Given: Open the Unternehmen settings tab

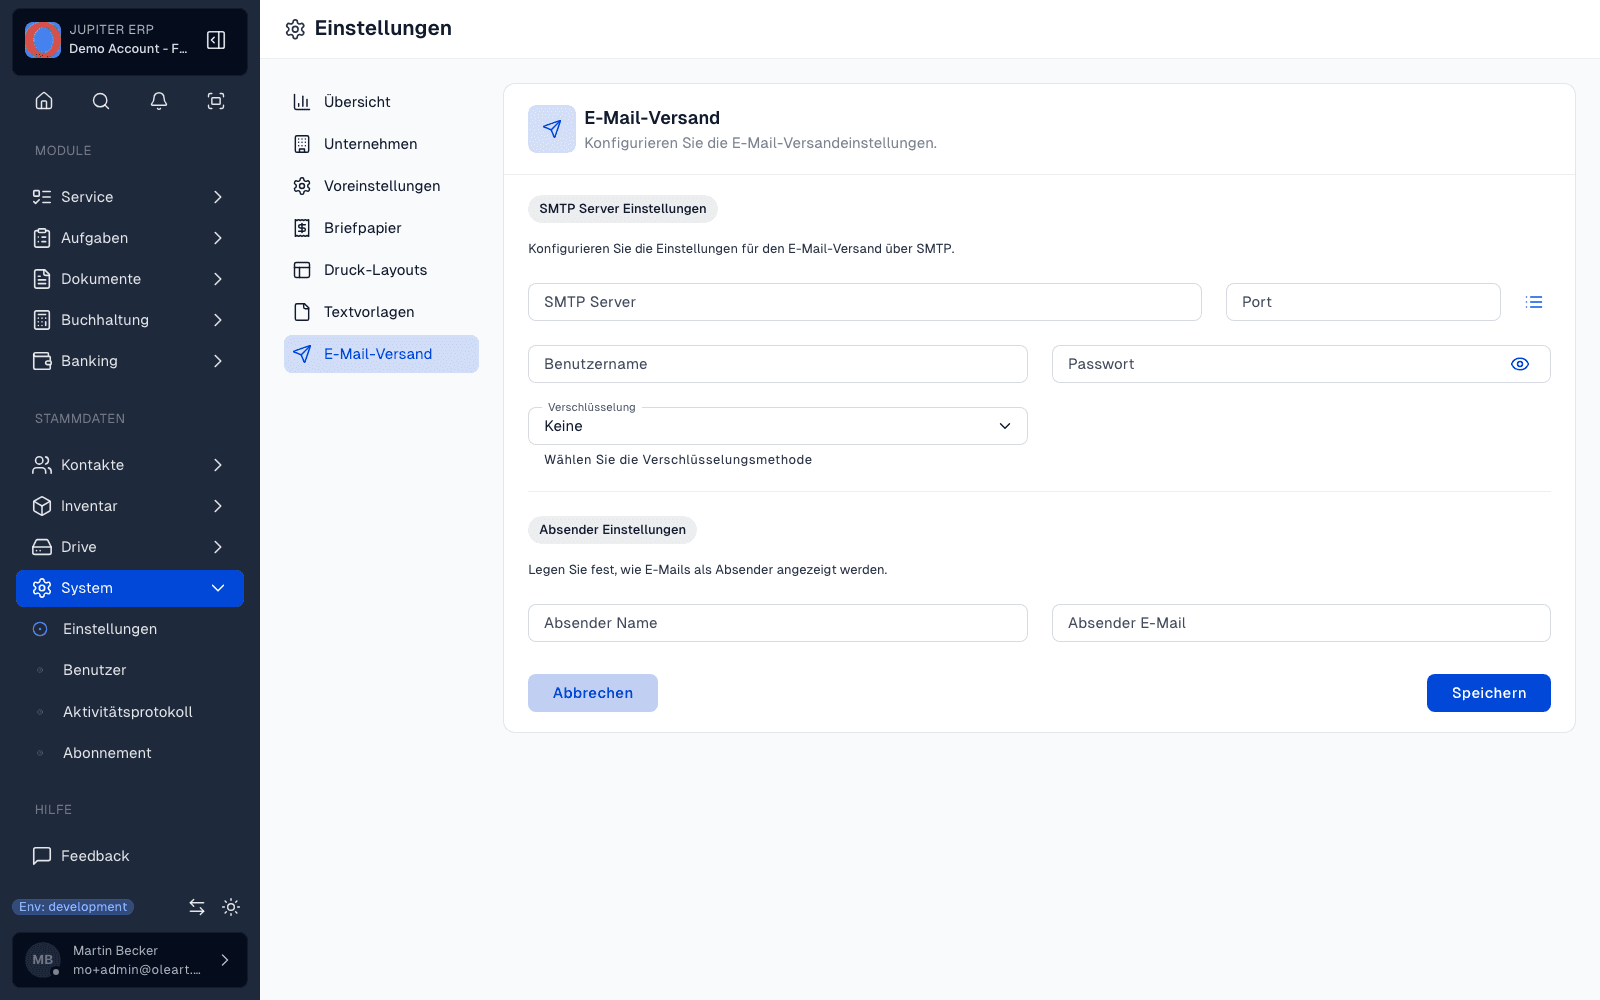Looking at the screenshot, I should pyautogui.click(x=381, y=144).
